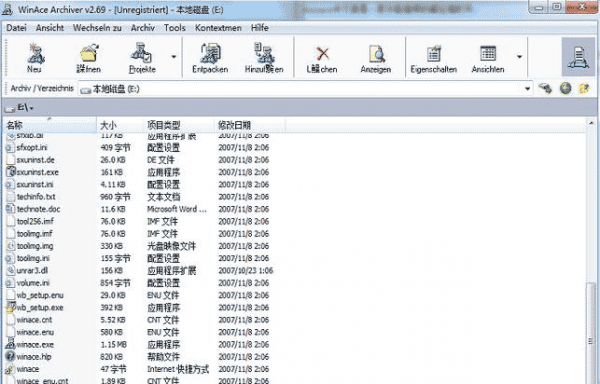Screen dimensions: 600x384
Task: Open the Kontextmen menu
Action: point(218,28)
